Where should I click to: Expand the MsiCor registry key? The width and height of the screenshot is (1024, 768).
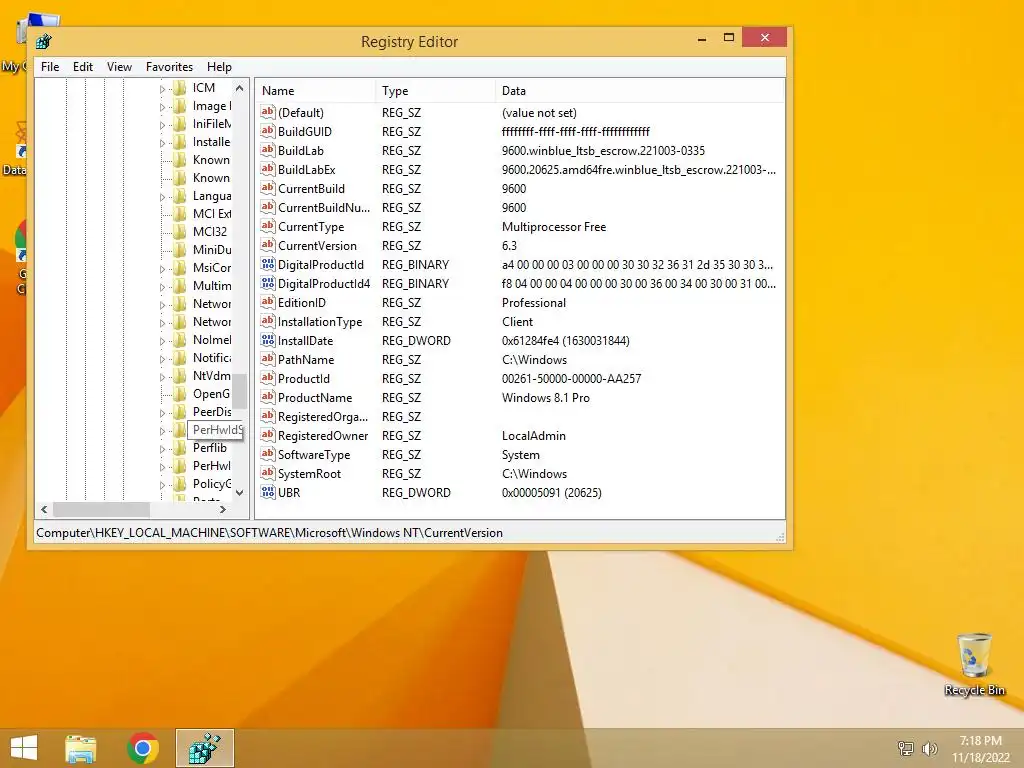[x=163, y=268]
